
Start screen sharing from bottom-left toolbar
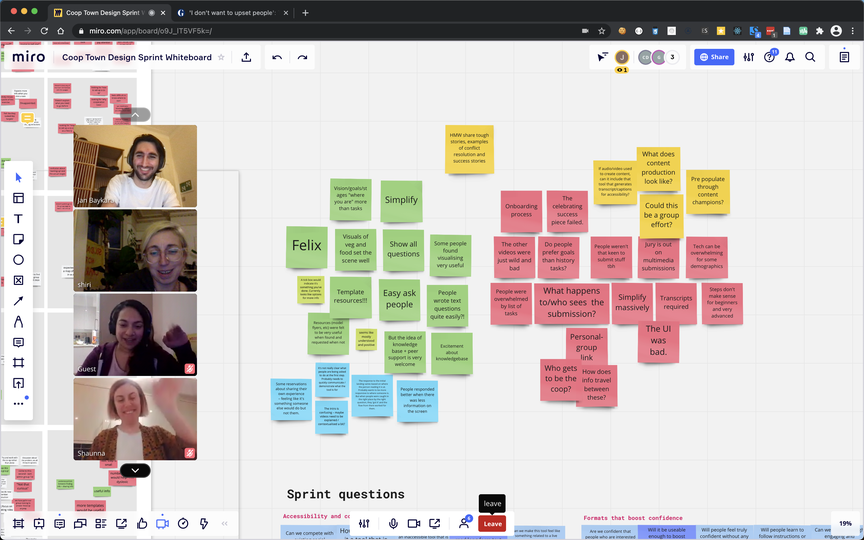121,523
